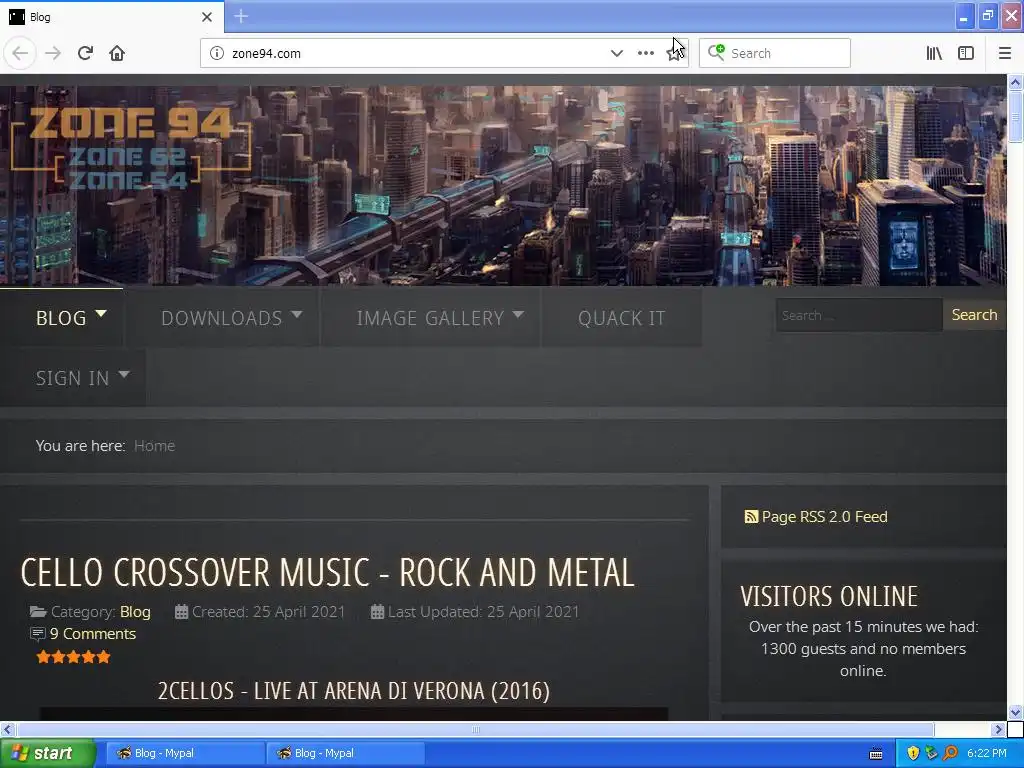The width and height of the screenshot is (1024, 768).
Task: Open a new tab with plus button
Action: (x=241, y=16)
